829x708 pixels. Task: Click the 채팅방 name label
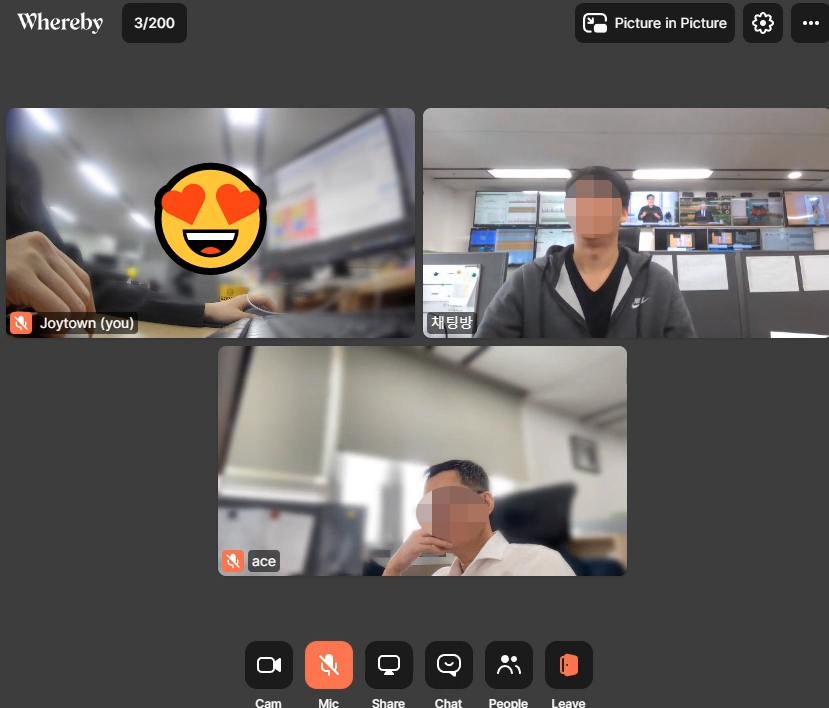[451, 323]
